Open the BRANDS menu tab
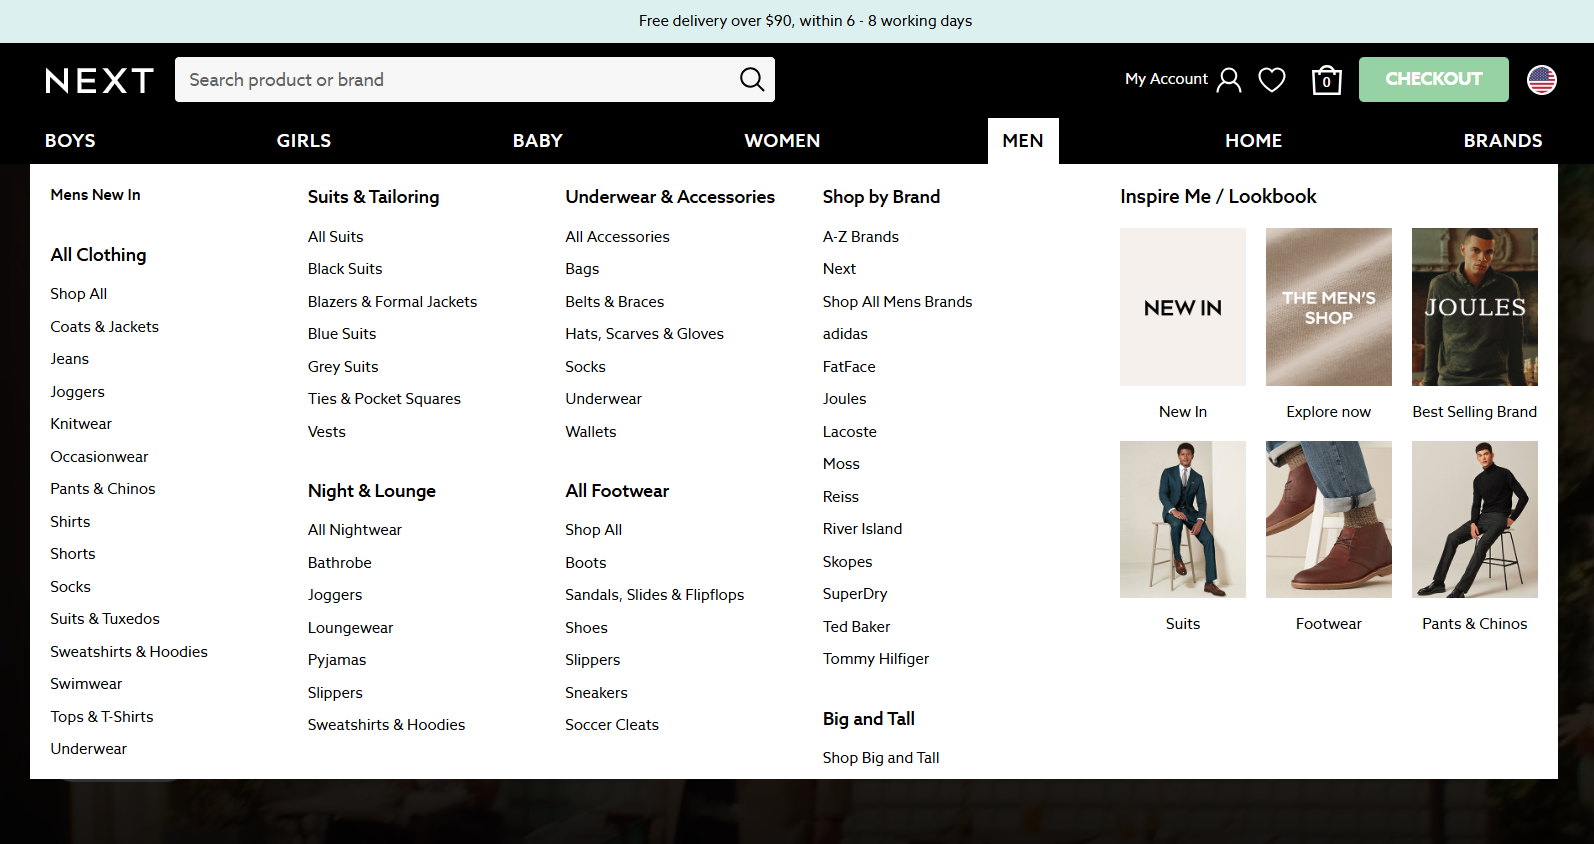 click(x=1503, y=141)
